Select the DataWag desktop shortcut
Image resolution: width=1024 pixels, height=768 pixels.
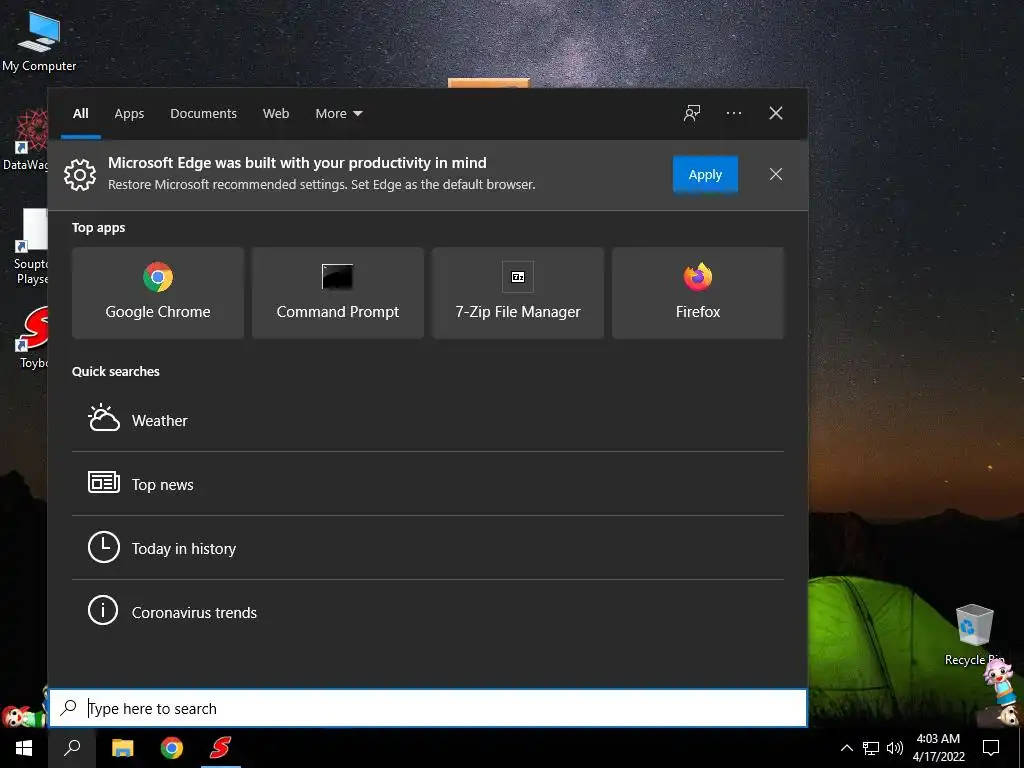click(x=25, y=141)
